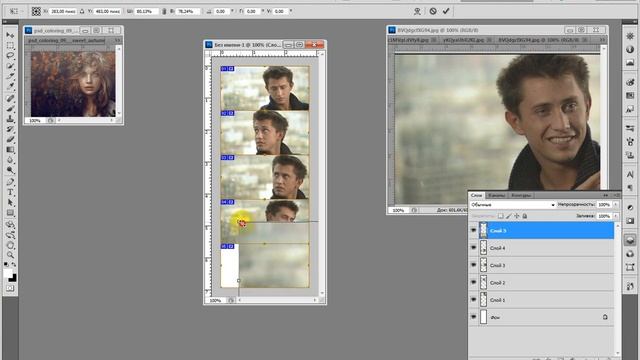Screen dimensions: 640x360
Task: Click the X position field in options bar
Action: 63,11
